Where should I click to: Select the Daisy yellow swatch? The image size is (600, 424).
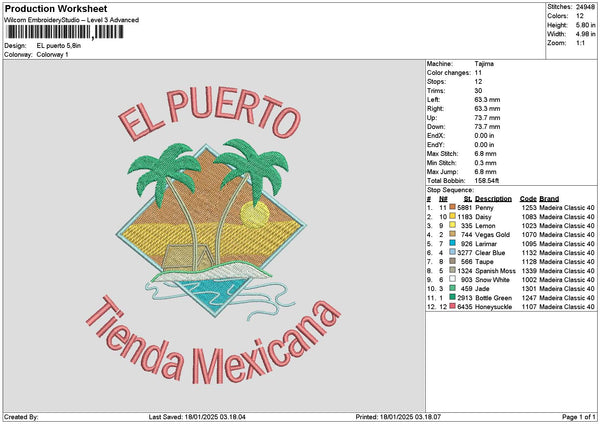[x=452, y=217]
